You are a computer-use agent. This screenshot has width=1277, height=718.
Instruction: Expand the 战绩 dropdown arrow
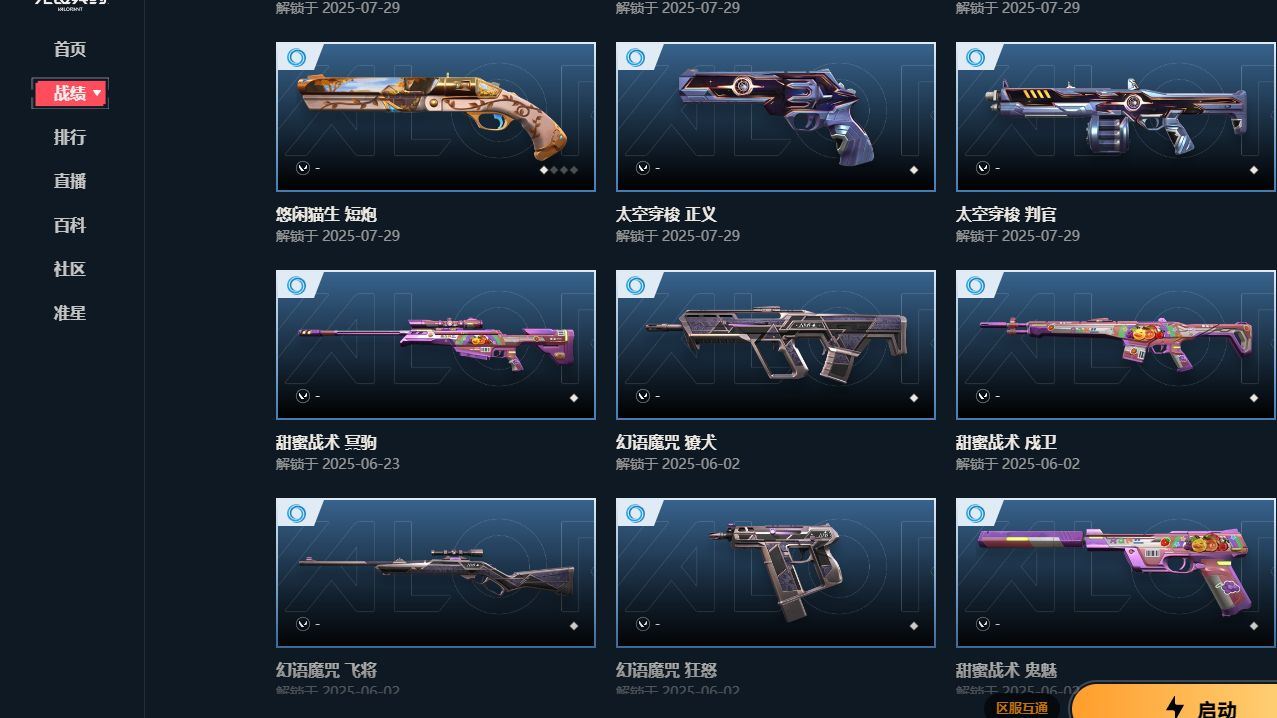tap(97, 93)
